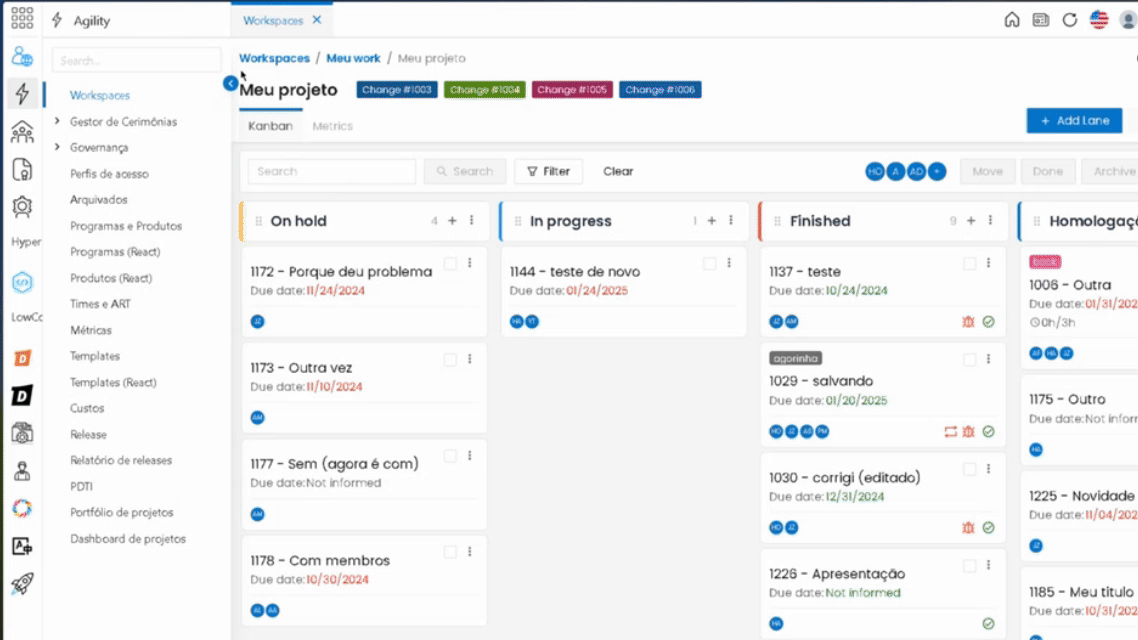Expand the Gestor de Cerimônias tree item
This screenshot has height=640, width=1138.
(57, 121)
